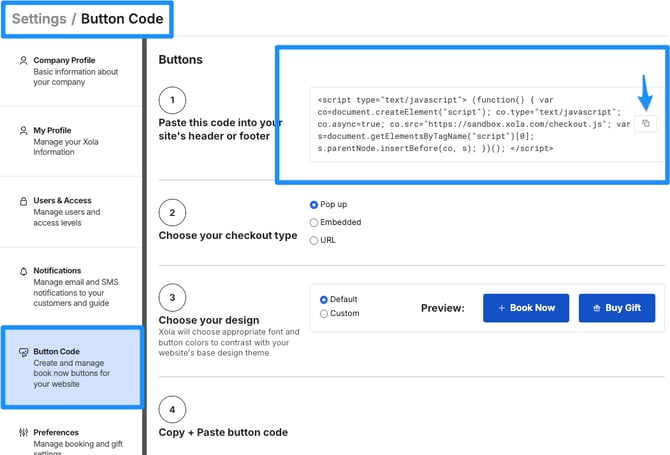Image resolution: width=670 pixels, height=455 pixels.
Task: Open Company Profile settings
Action: pos(71,71)
